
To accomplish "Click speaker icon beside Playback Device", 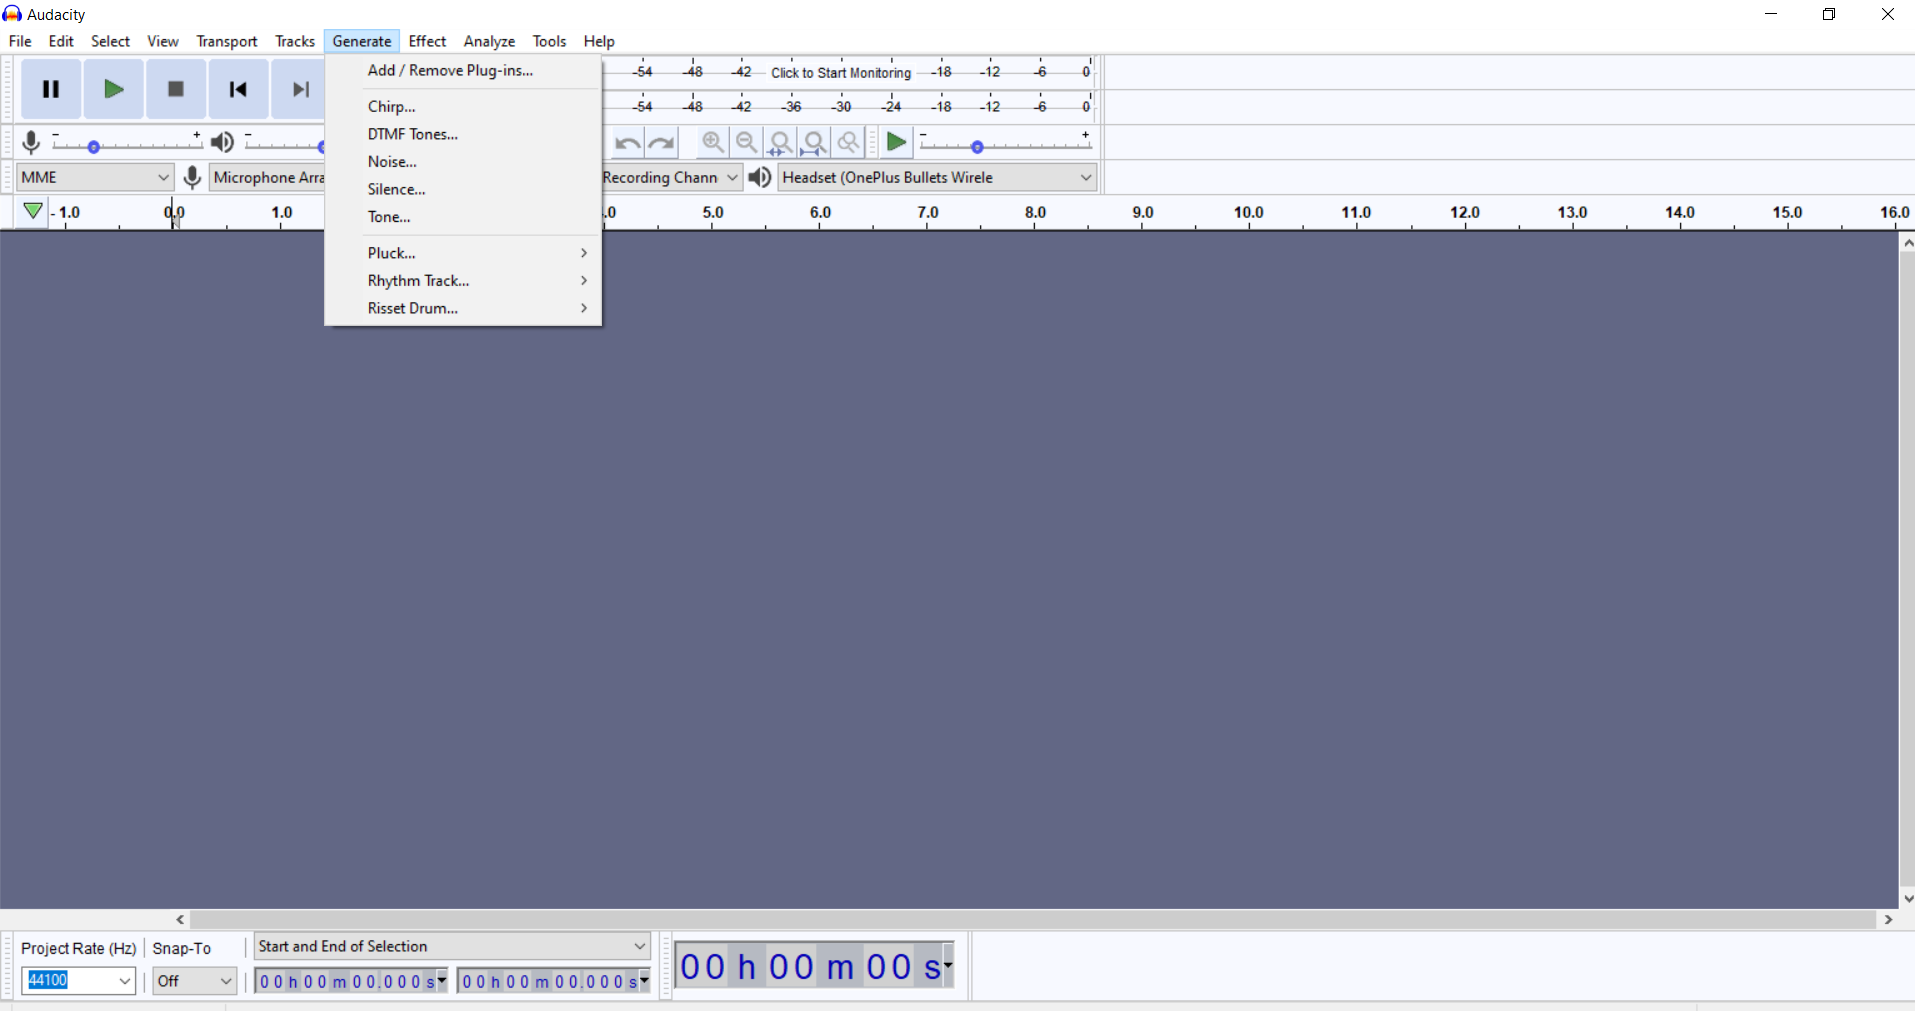I will coord(760,178).
